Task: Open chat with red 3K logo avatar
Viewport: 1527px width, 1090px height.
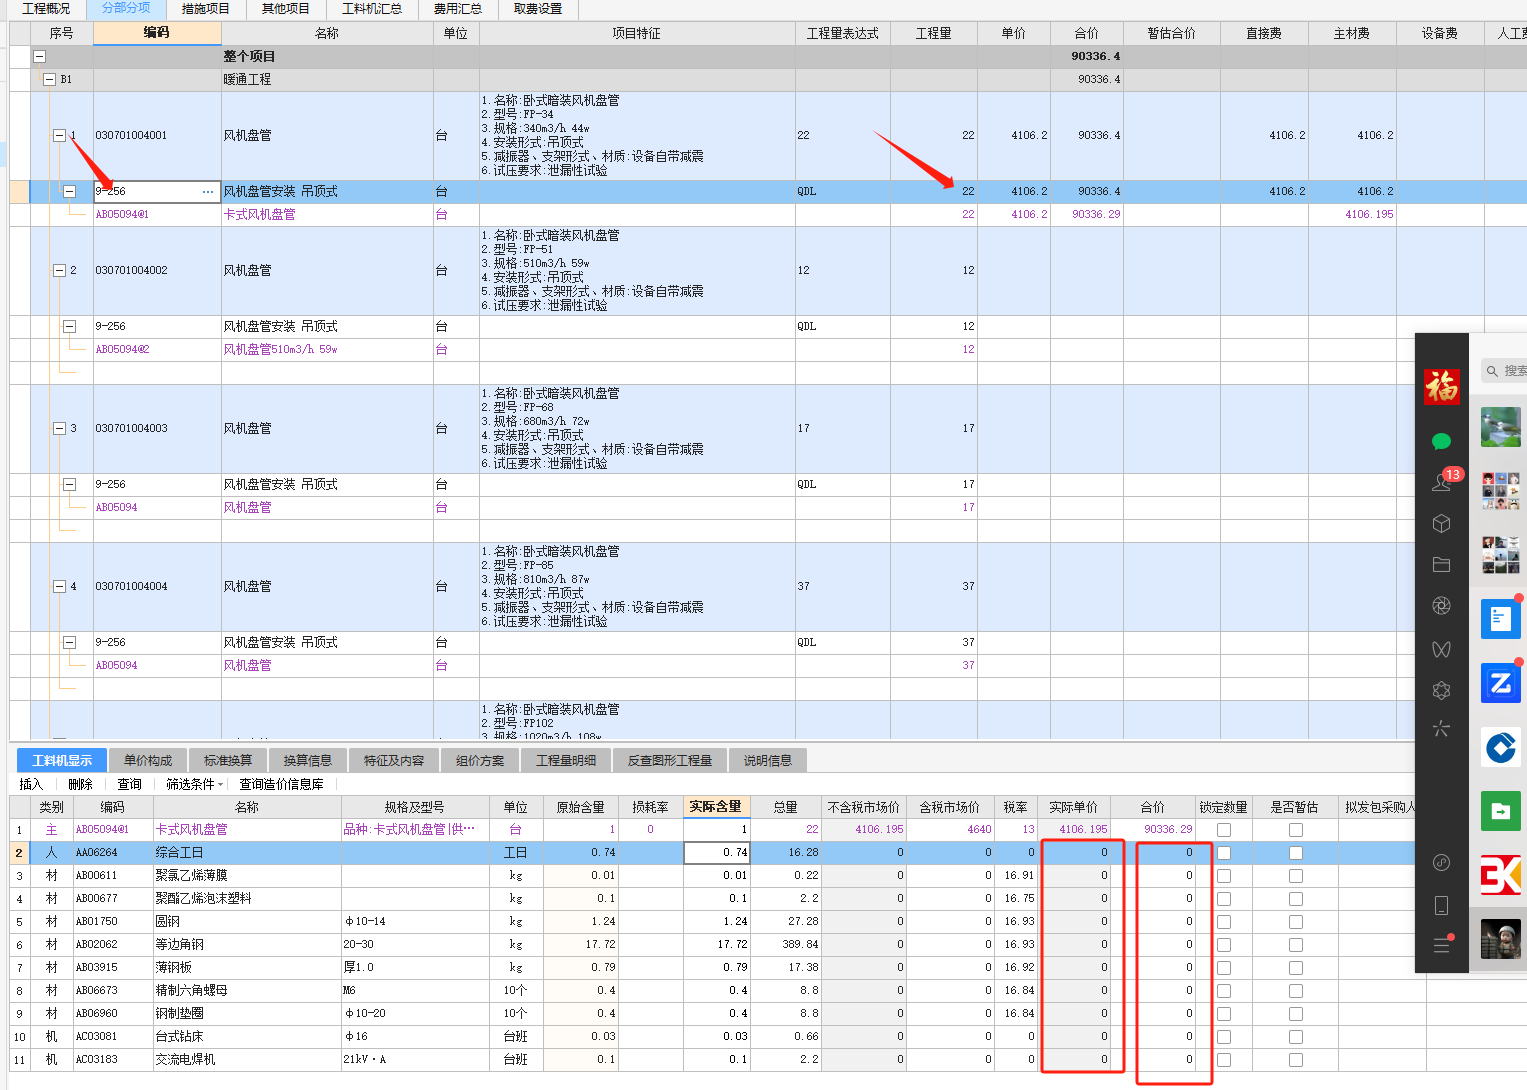Action: tap(1501, 875)
